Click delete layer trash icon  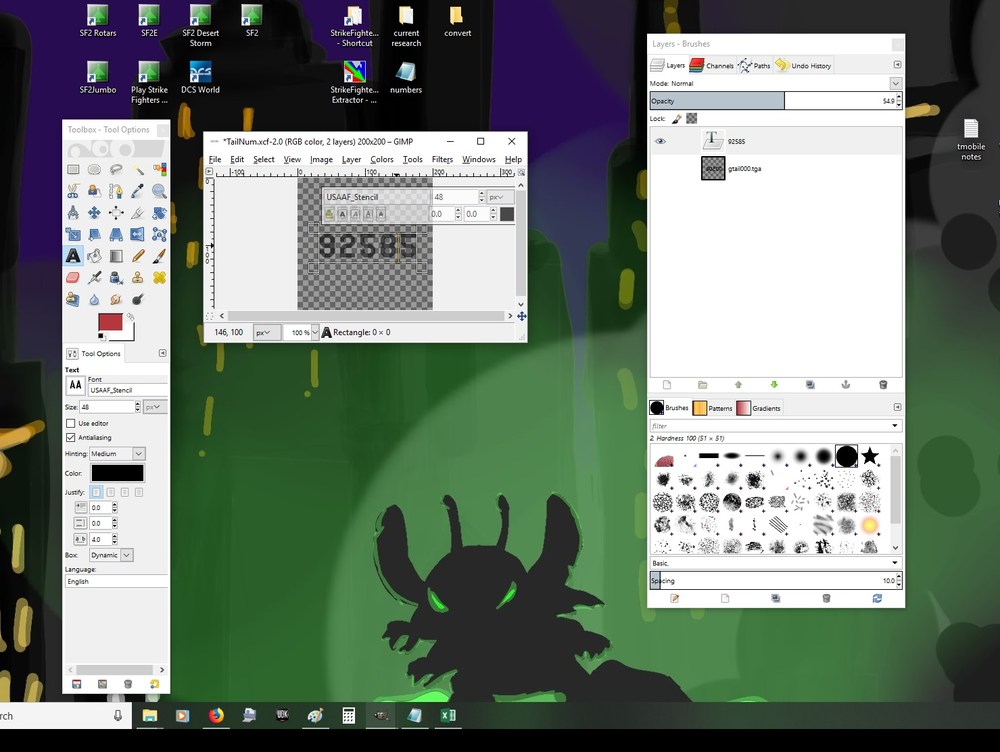point(883,385)
